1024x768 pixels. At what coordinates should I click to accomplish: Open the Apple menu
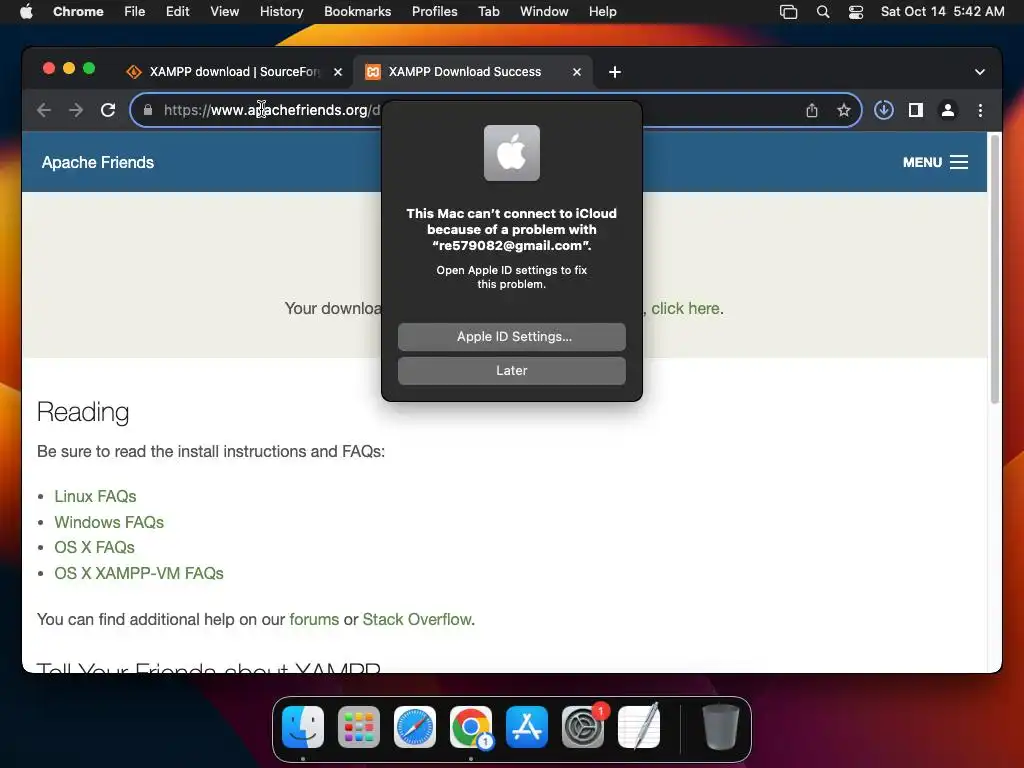pos(26,12)
